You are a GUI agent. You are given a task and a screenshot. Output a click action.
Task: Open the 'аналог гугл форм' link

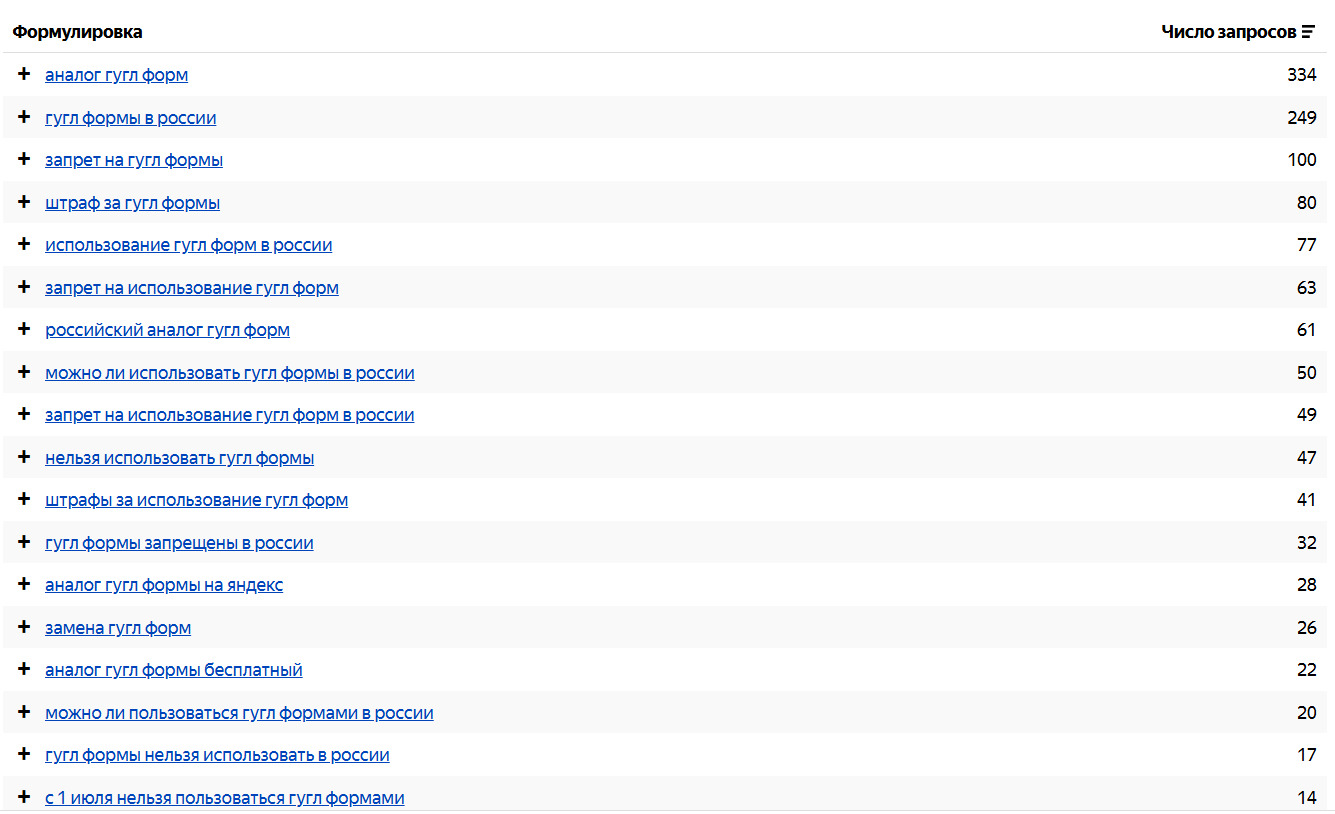point(116,75)
